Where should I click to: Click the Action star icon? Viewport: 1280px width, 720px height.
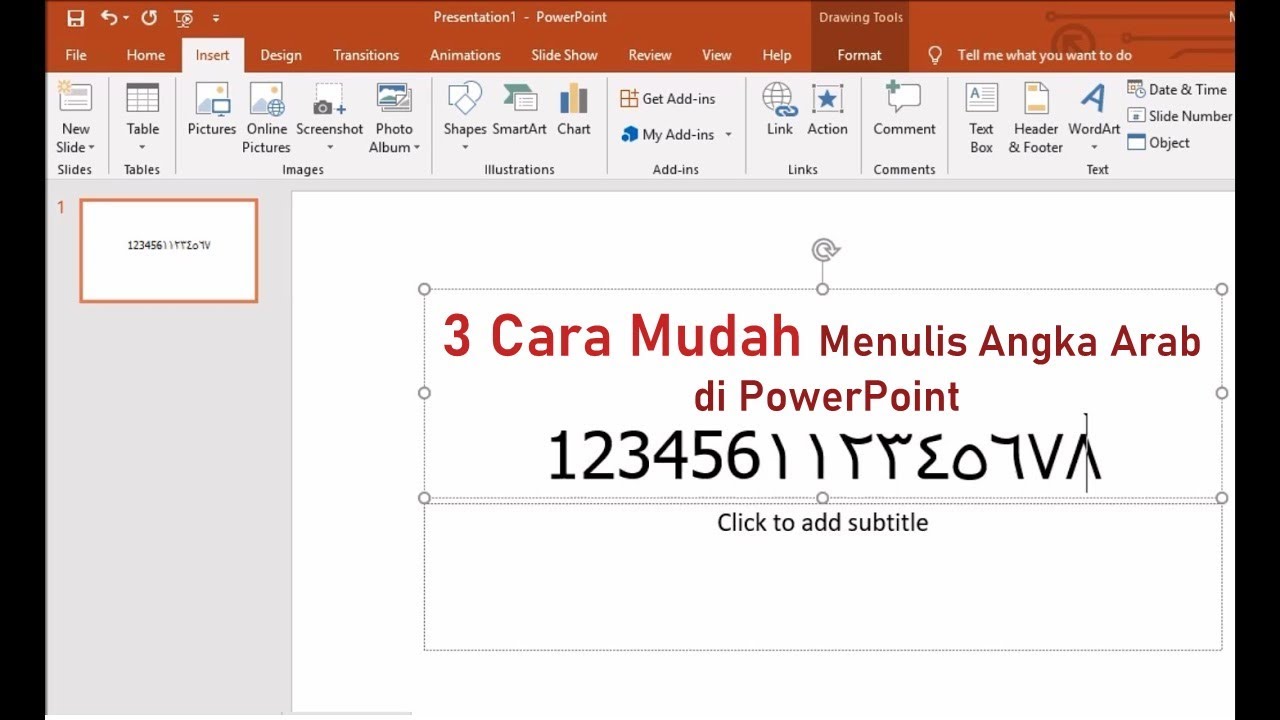point(827,98)
